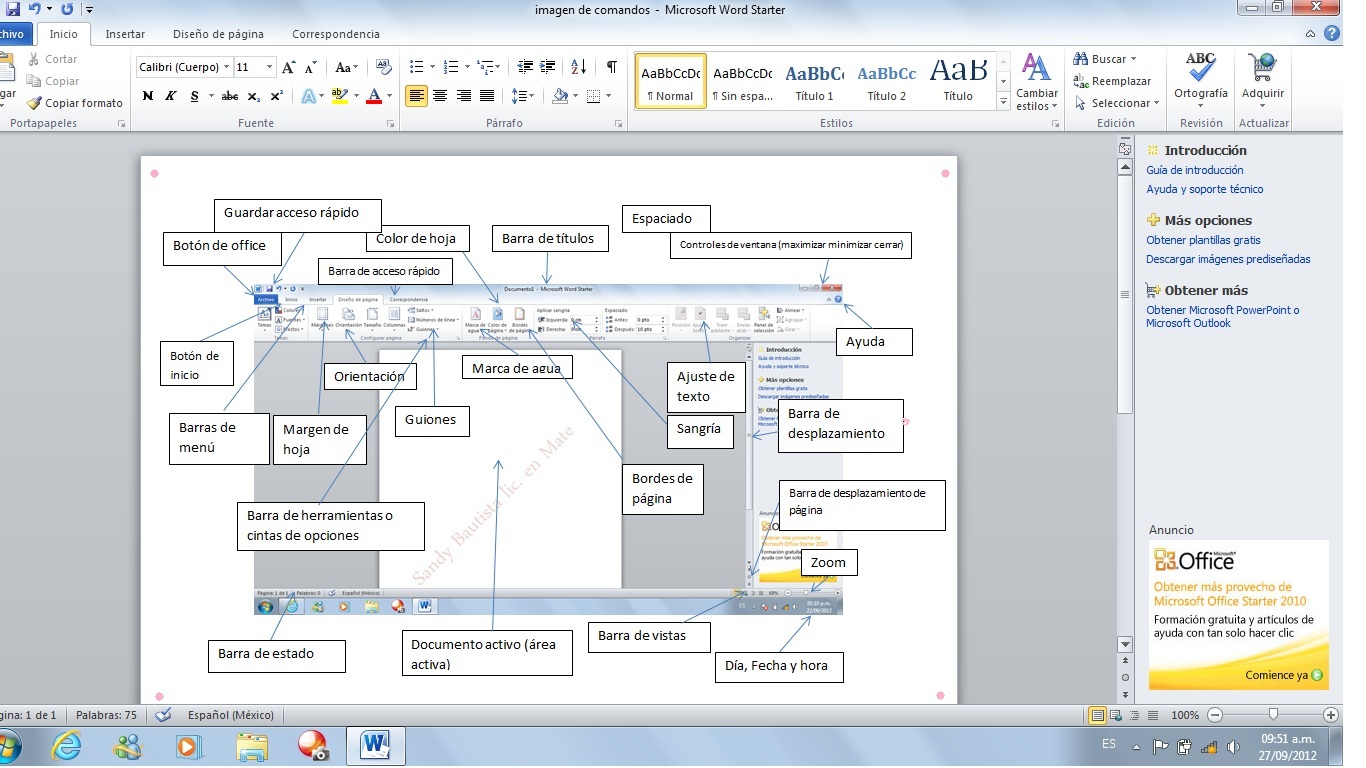Image resolution: width=1366 pixels, height=768 pixels.
Task: Toggle superscript x² formatting
Action: tap(277, 96)
